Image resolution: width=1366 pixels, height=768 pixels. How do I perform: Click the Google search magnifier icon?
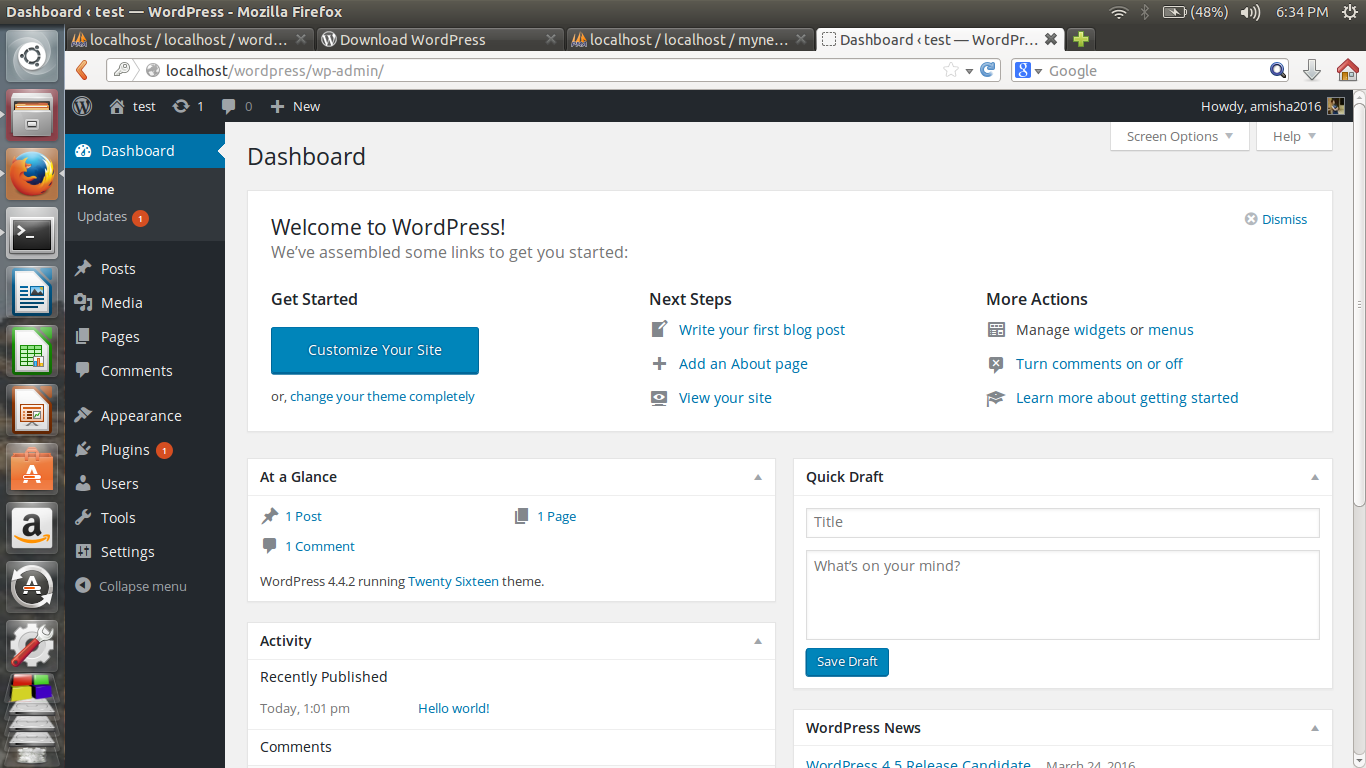tap(1278, 70)
